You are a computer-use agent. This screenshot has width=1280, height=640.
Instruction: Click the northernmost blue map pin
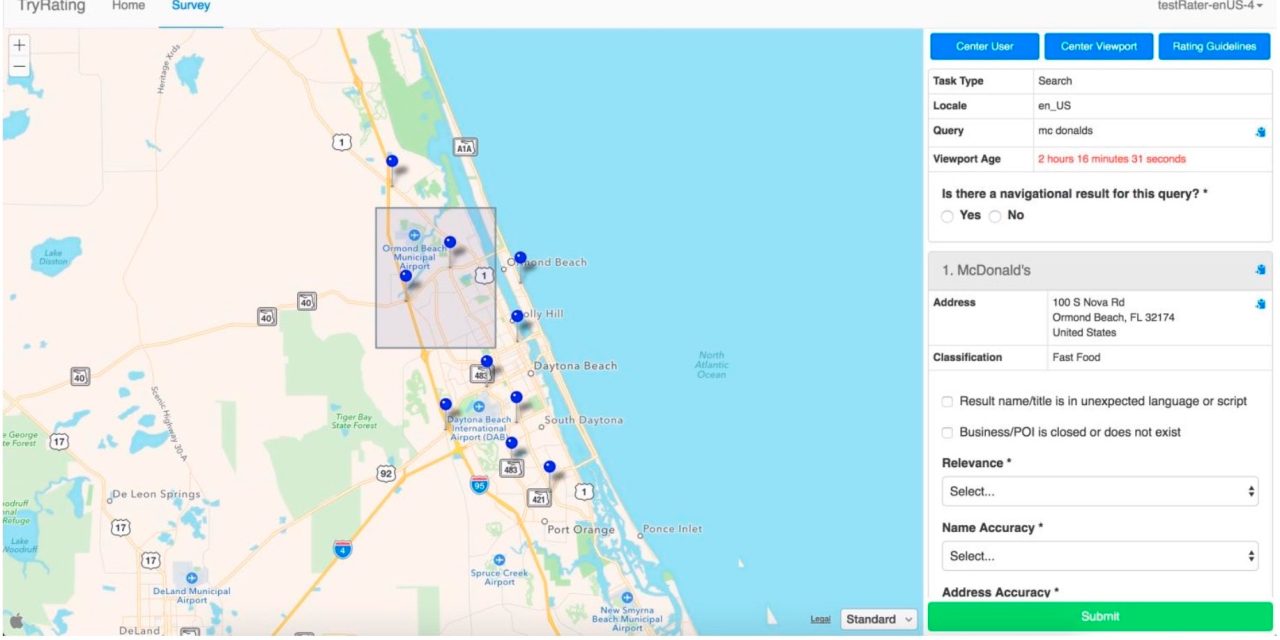392,161
